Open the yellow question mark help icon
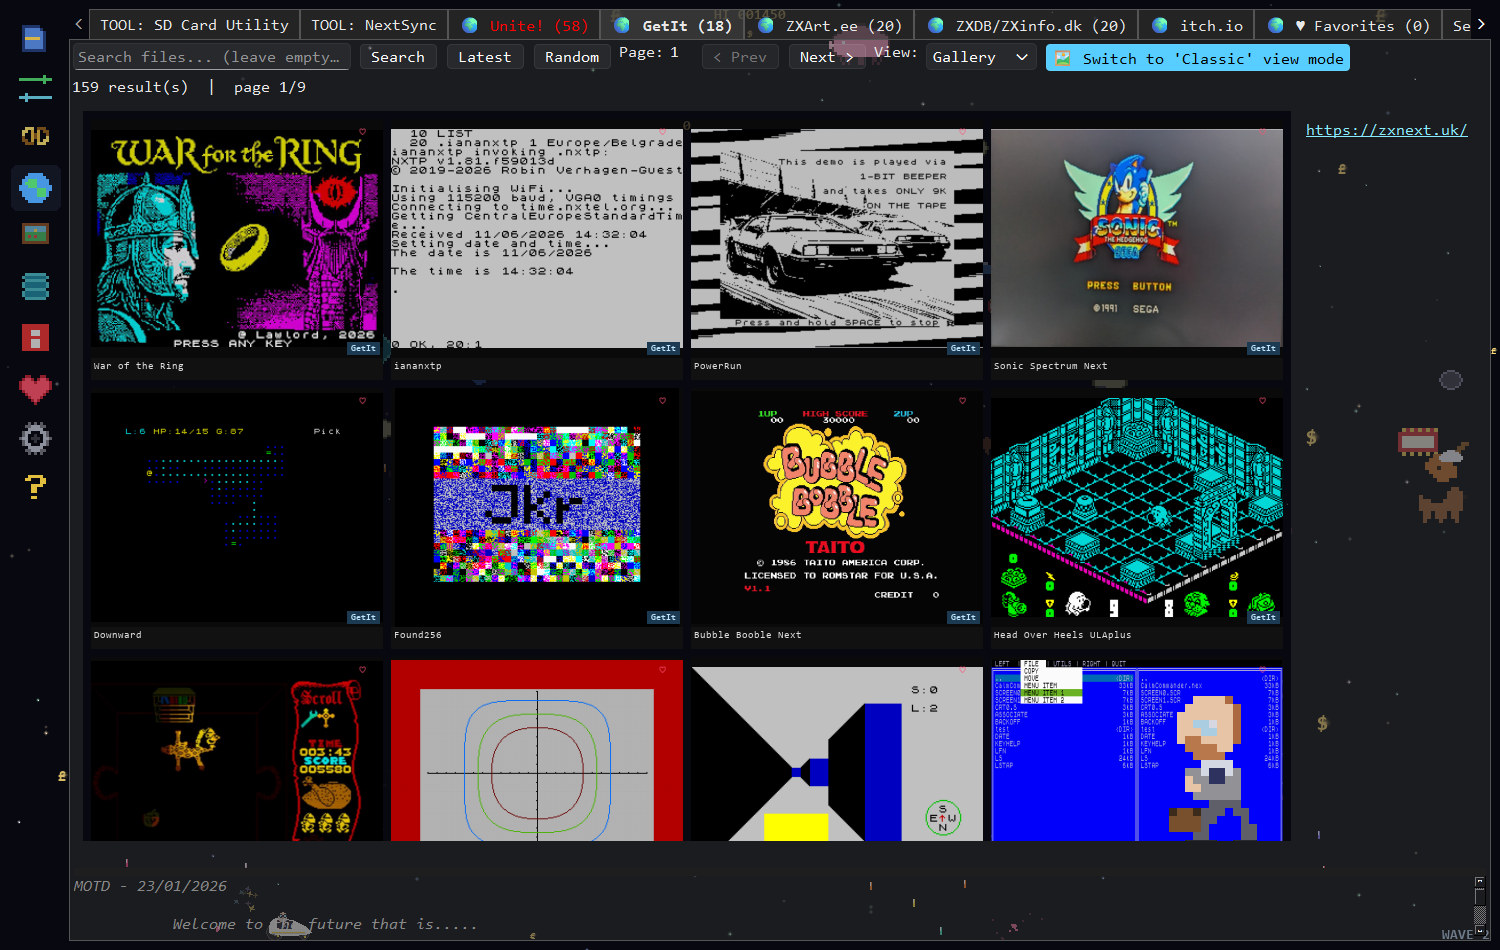Viewport: 1500px width, 950px height. 35,487
